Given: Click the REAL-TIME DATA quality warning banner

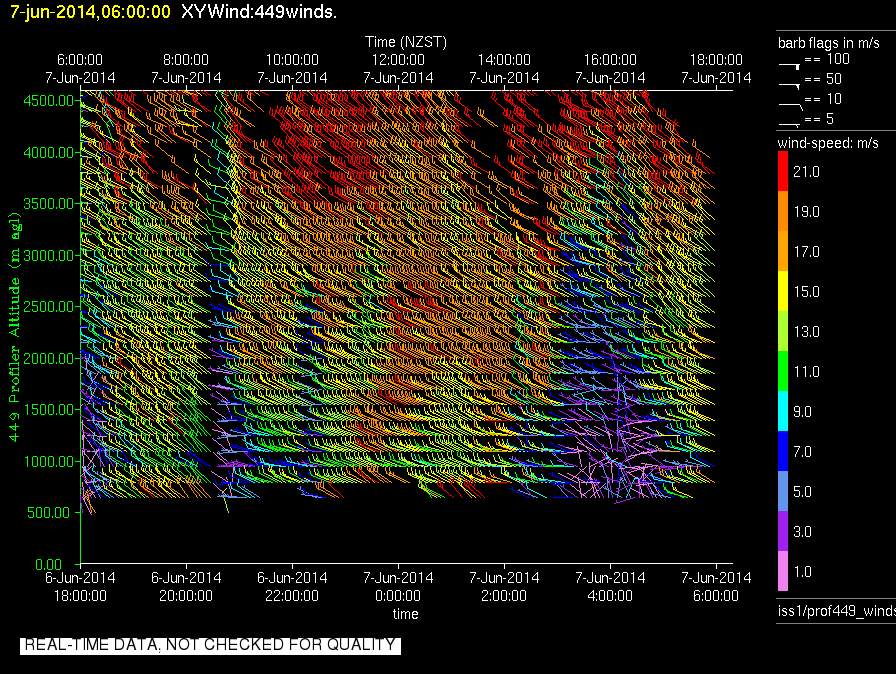Looking at the screenshot, I should [x=210, y=645].
